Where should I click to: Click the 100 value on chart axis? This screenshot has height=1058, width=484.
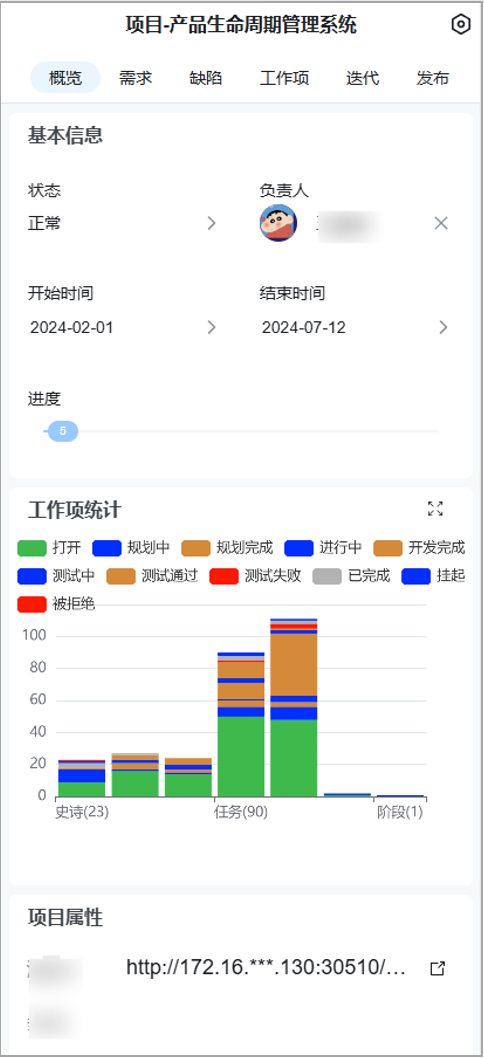click(x=34, y=636)
